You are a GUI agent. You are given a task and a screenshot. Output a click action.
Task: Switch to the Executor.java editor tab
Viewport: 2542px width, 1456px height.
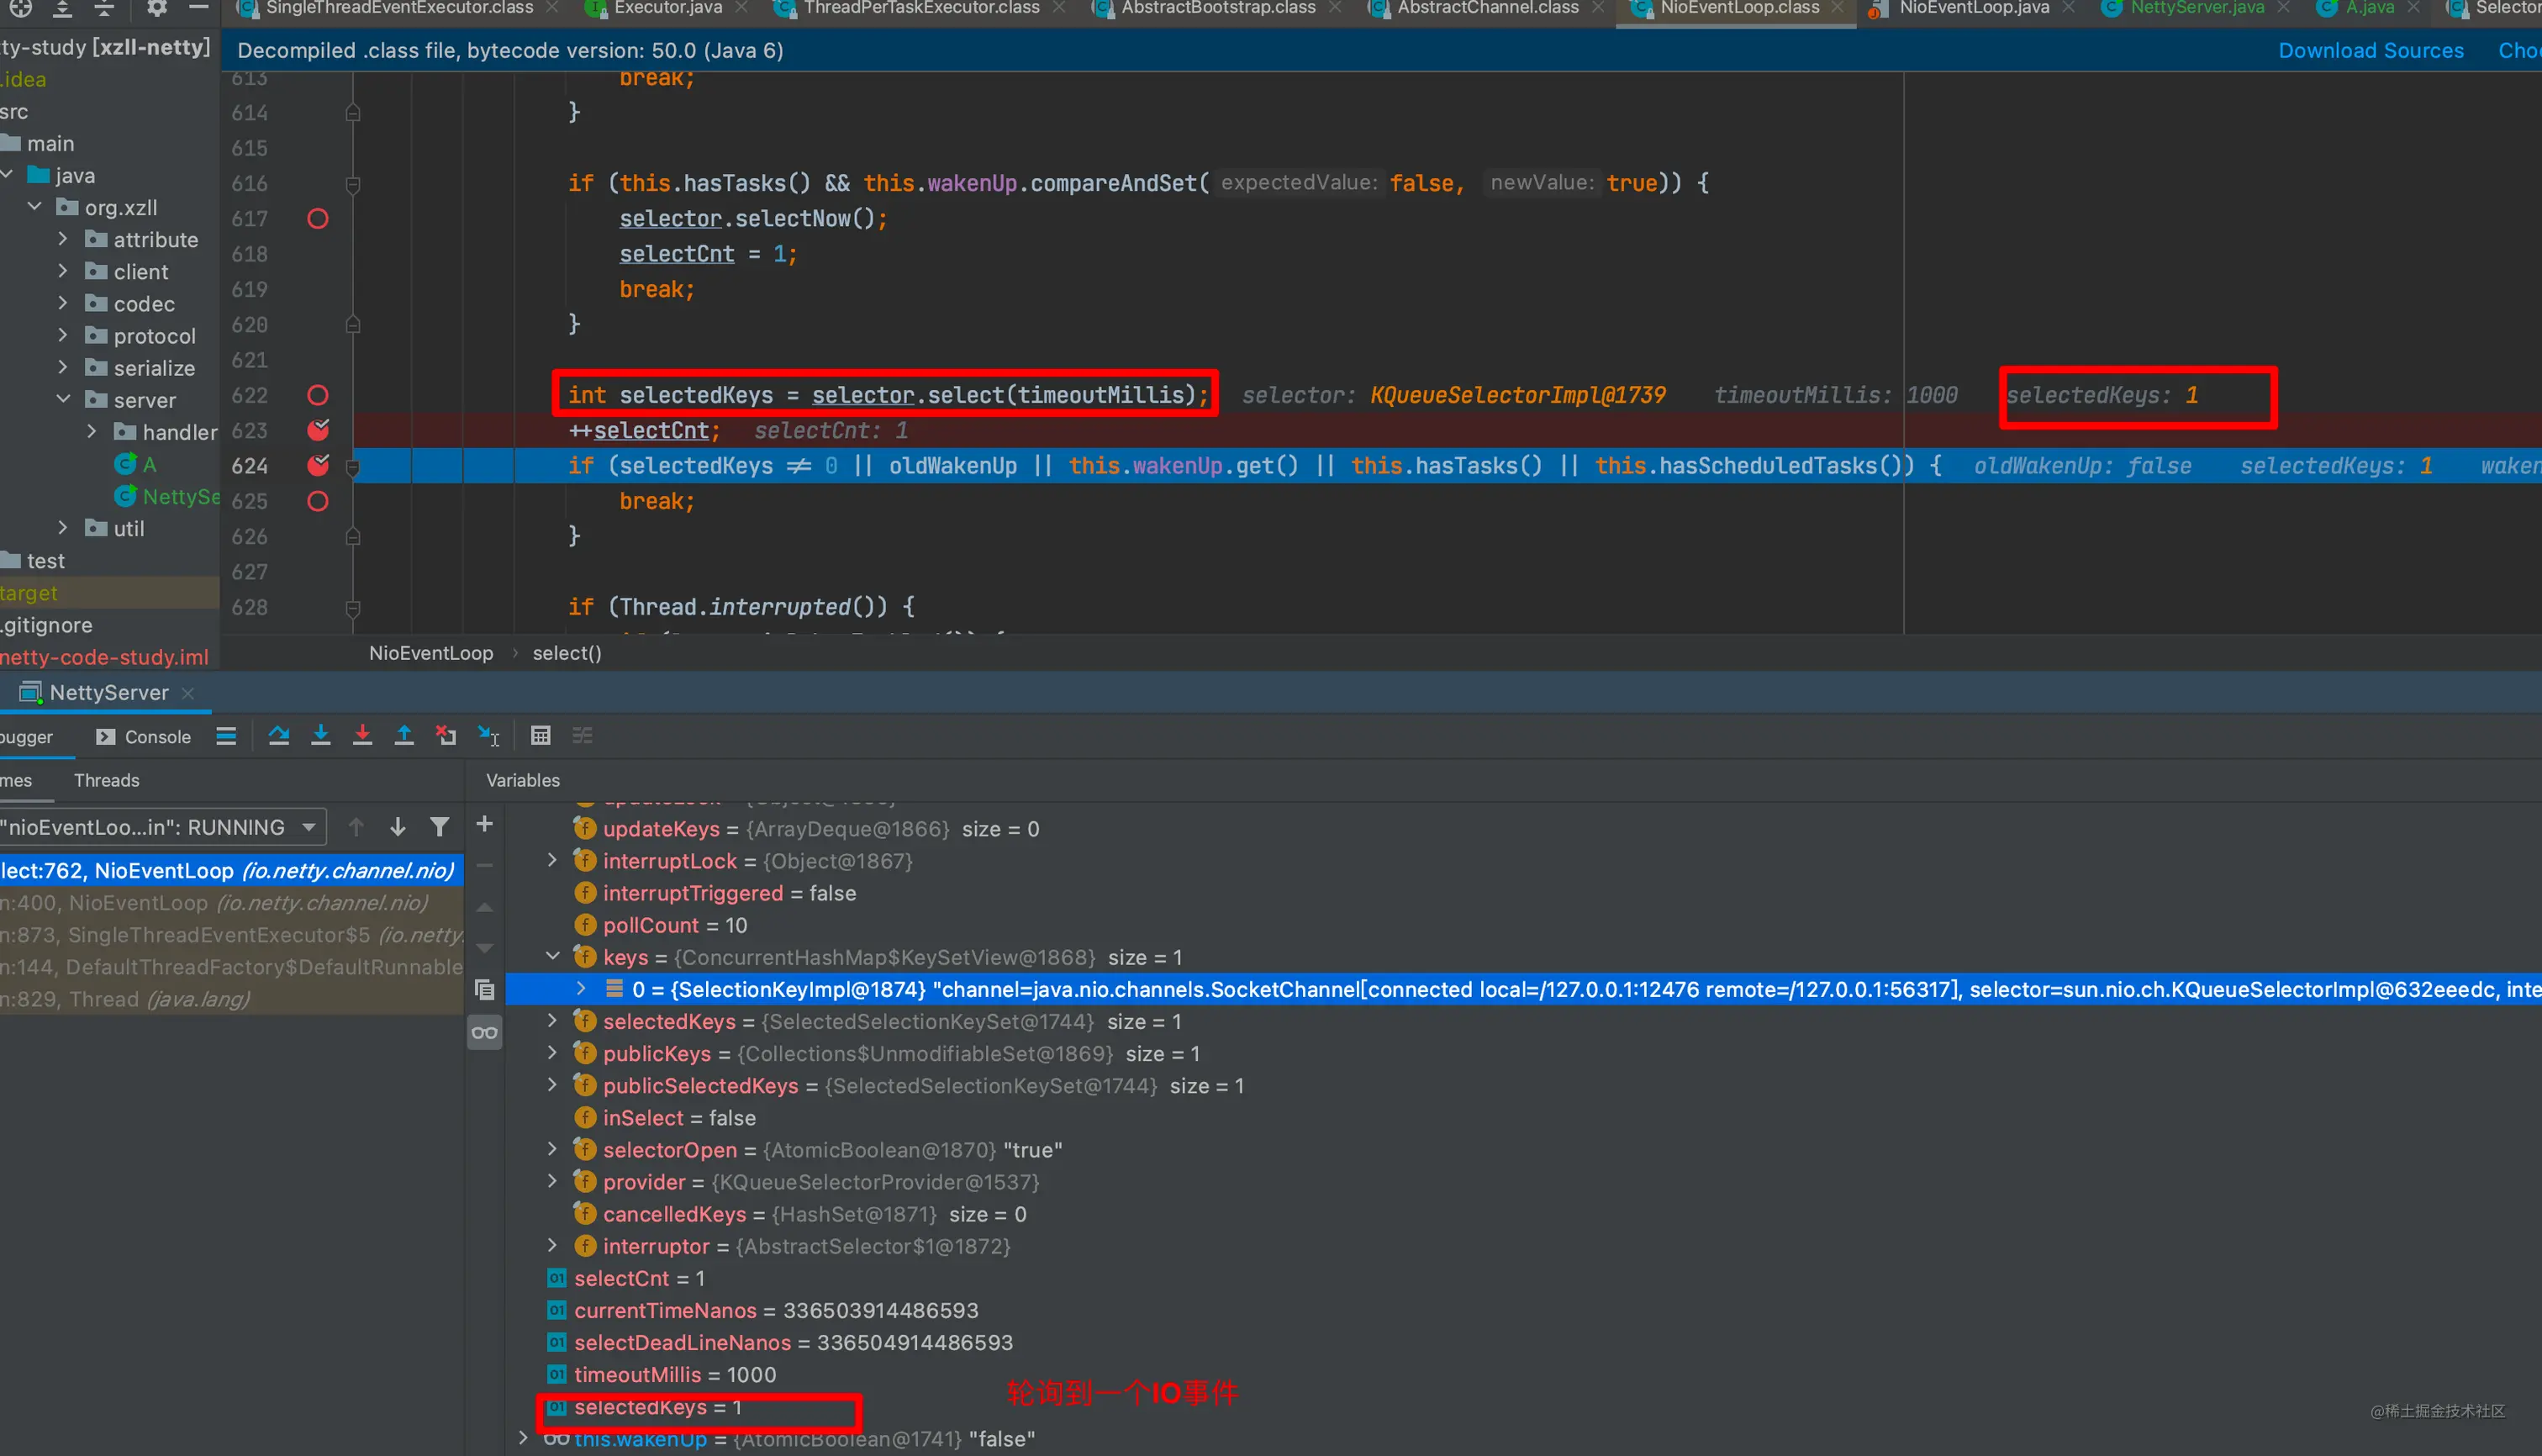(x=668, y=8)
